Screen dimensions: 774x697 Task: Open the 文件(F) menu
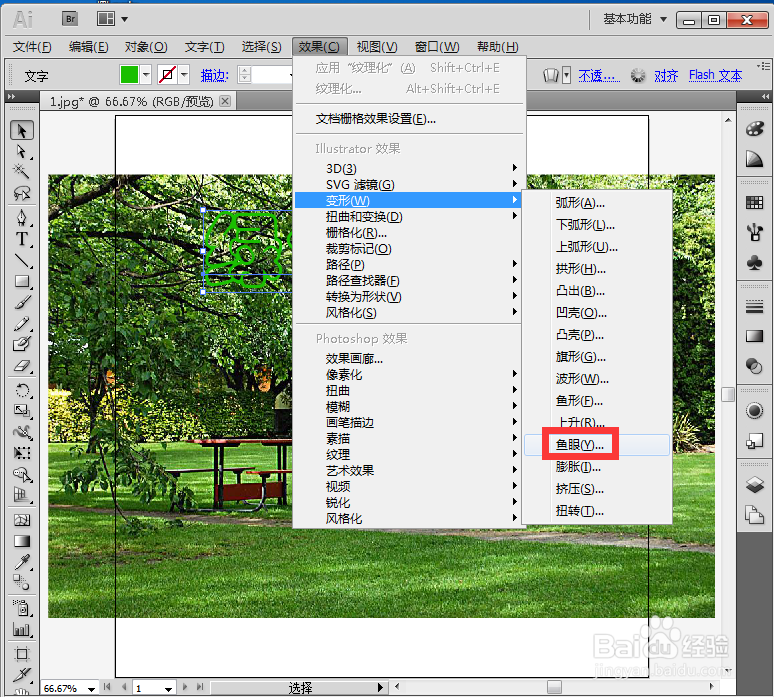coord(32,47)
